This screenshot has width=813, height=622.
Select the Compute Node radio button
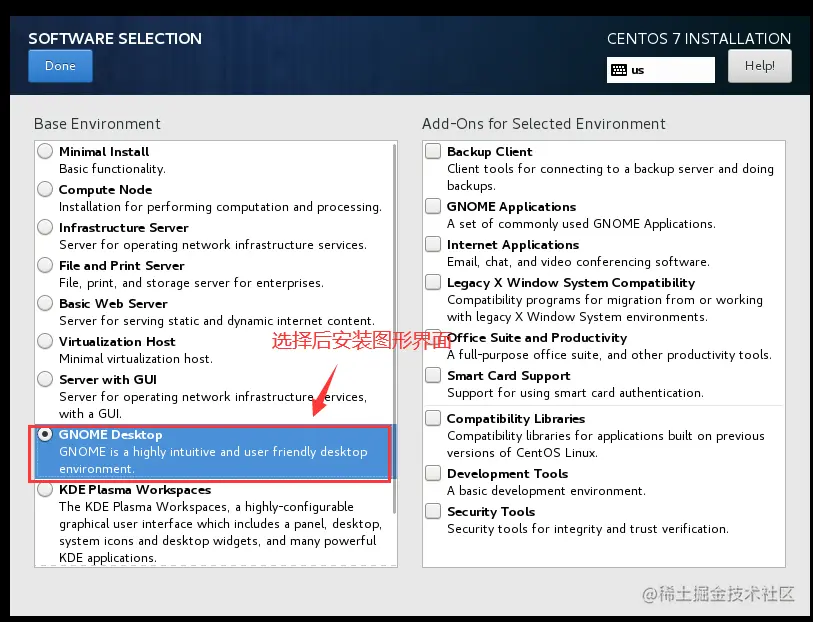tap(45, 189)
